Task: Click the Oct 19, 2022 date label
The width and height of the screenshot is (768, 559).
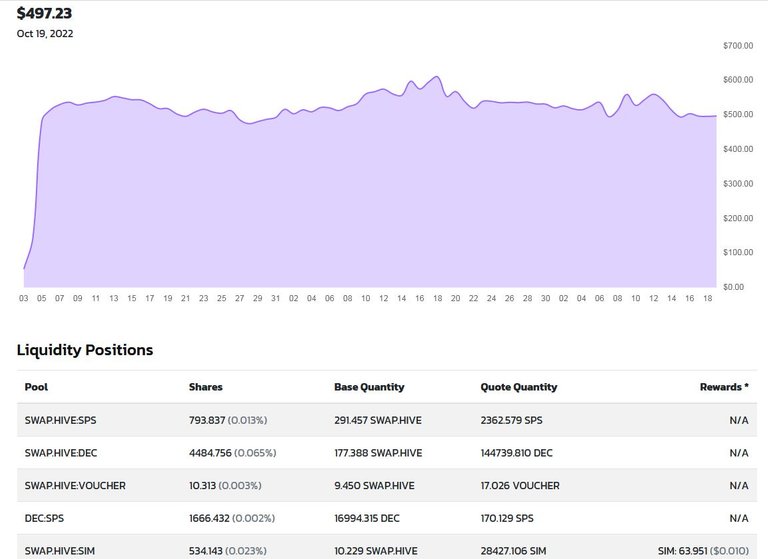Action: click(45, 34)
